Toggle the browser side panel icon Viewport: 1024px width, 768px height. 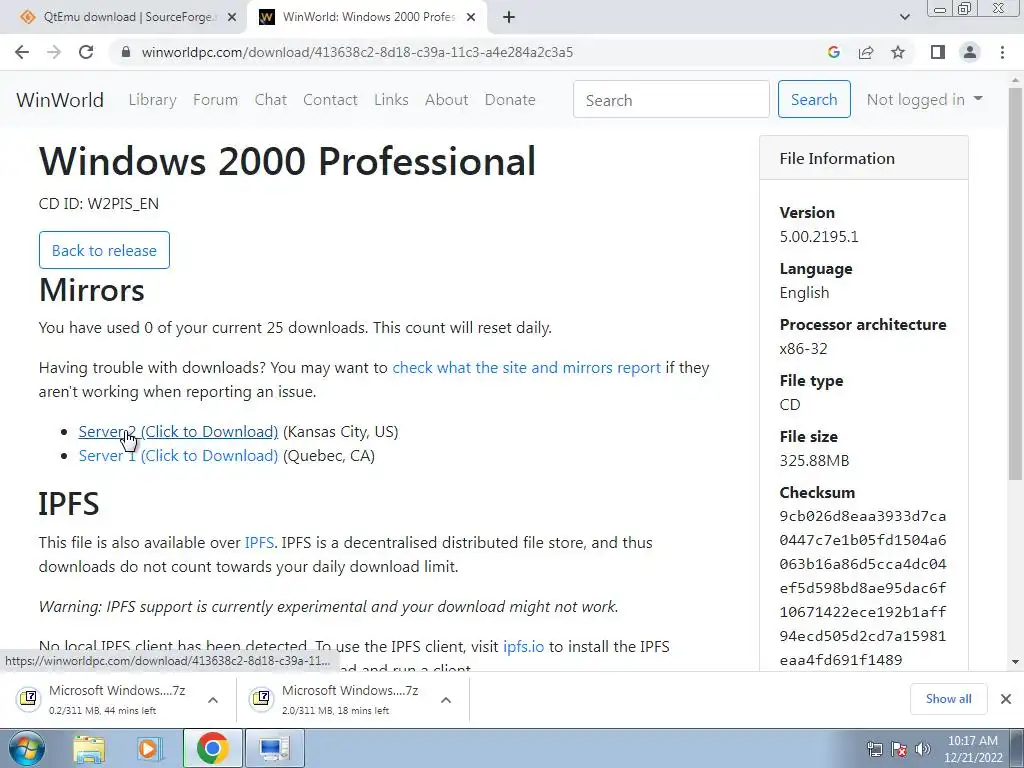click(x=938, y=52)
